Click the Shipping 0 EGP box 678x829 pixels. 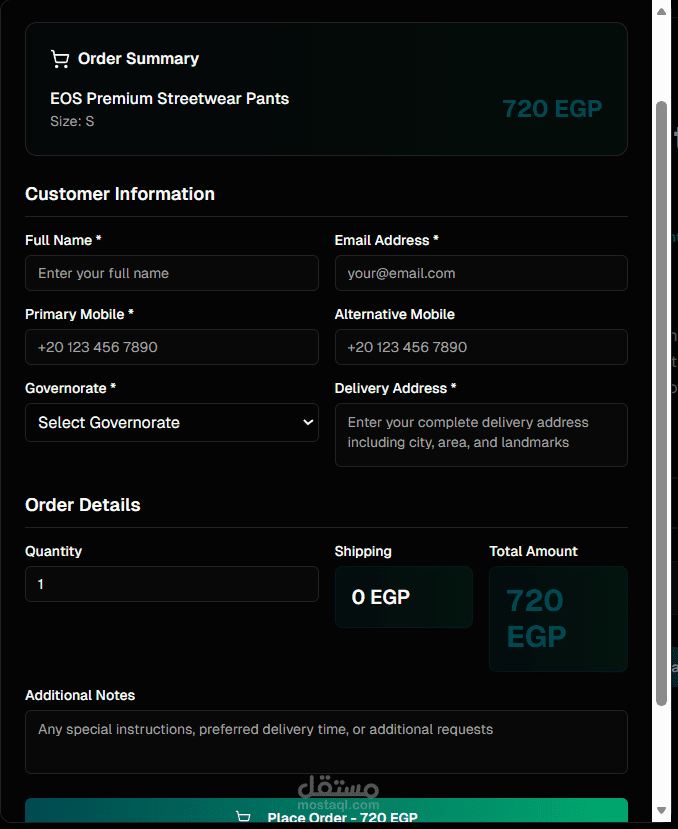click(x=403, y=597)
